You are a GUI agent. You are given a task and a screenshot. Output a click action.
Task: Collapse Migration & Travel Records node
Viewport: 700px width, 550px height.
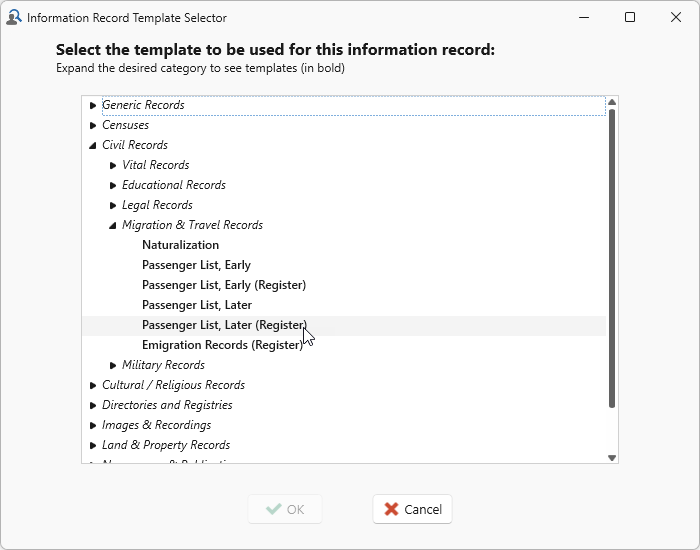click(113, 225)
